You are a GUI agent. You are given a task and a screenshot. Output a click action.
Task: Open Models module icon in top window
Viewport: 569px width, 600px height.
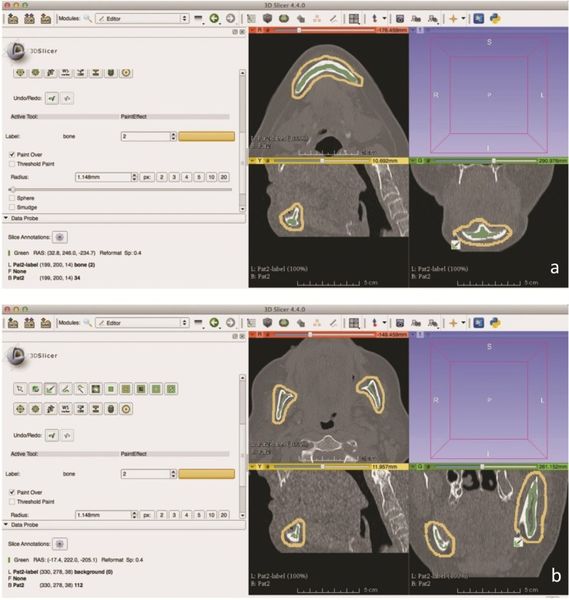click(x=284, y=18)
